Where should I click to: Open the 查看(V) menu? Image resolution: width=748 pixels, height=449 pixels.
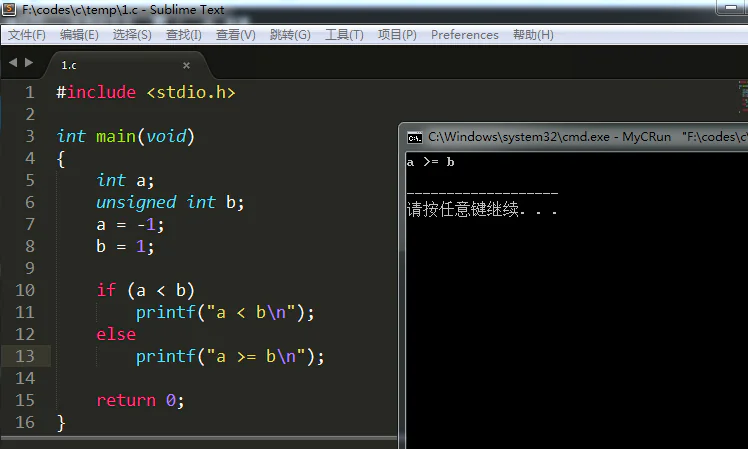click(235, 35)
